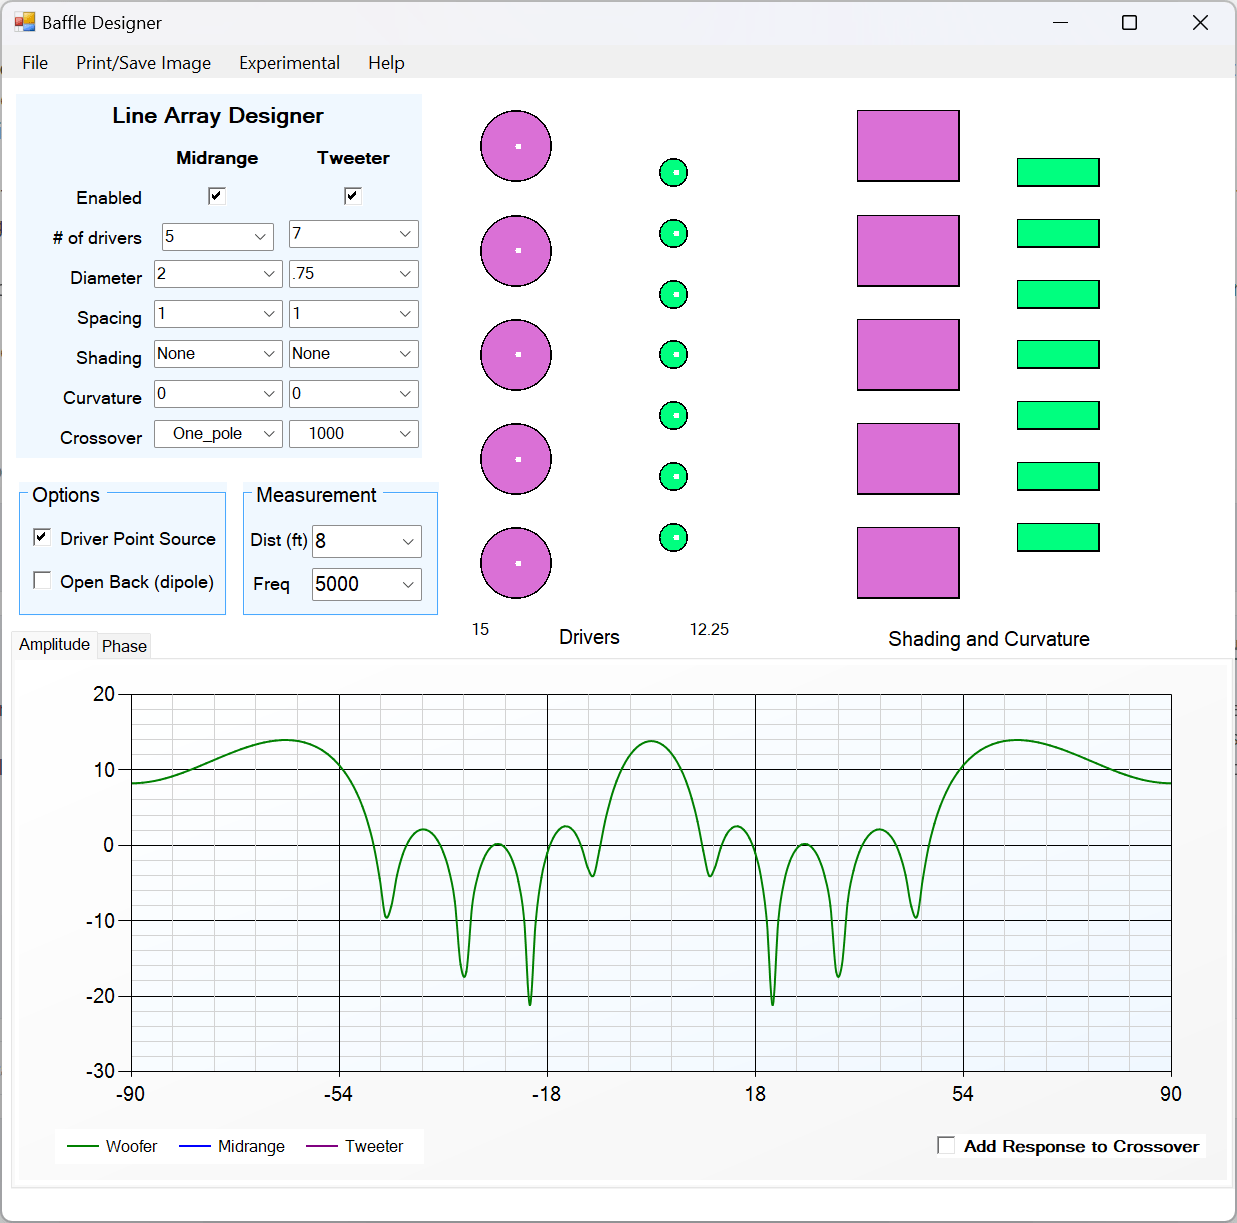Open the File menu
This screenshot has height=1223, width=1237.
[35, 63]
